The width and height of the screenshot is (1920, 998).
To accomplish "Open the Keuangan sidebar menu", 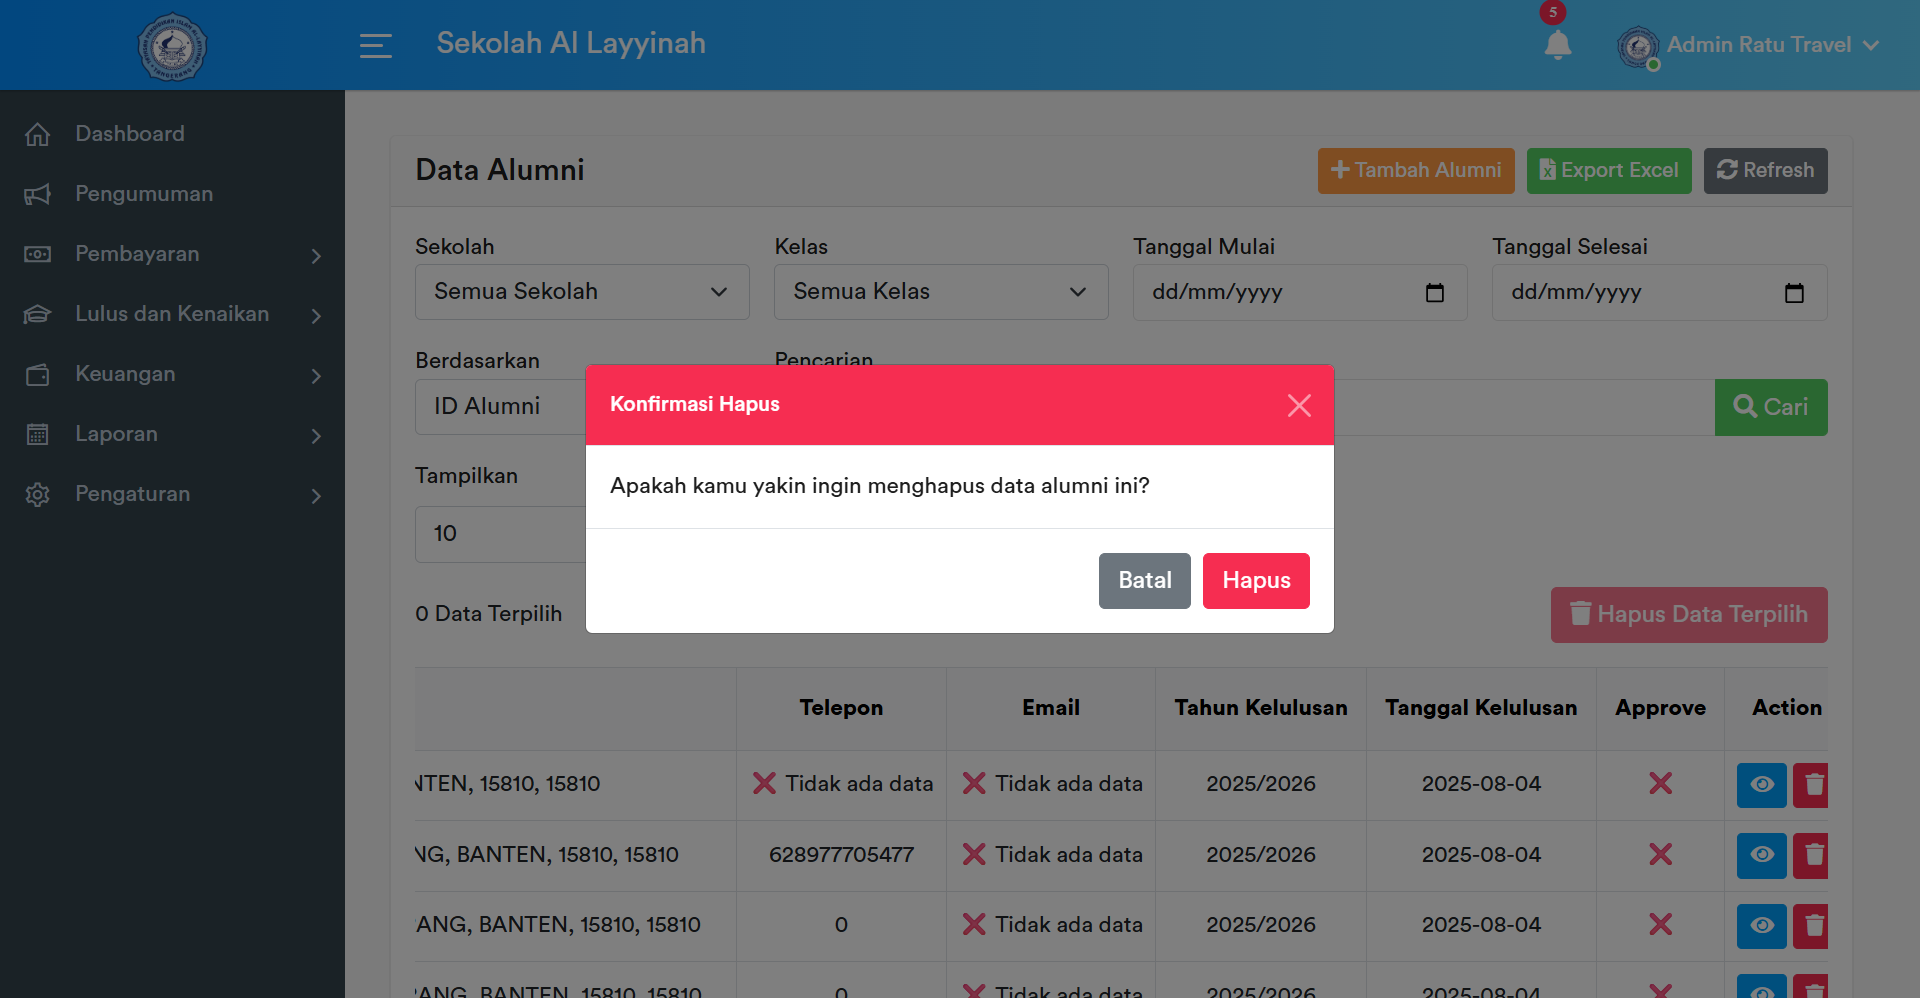I will 125,374.
